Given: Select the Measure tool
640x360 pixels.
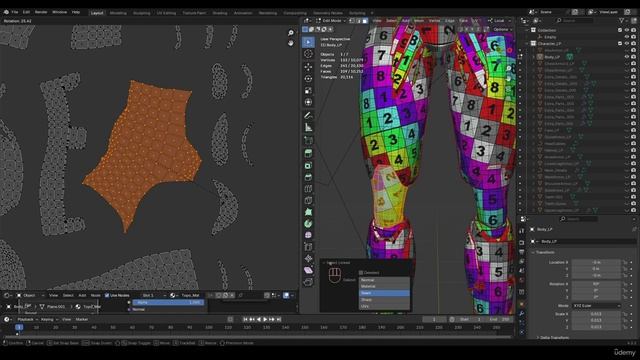Looking at the screenshot, I should pos(309,127).
